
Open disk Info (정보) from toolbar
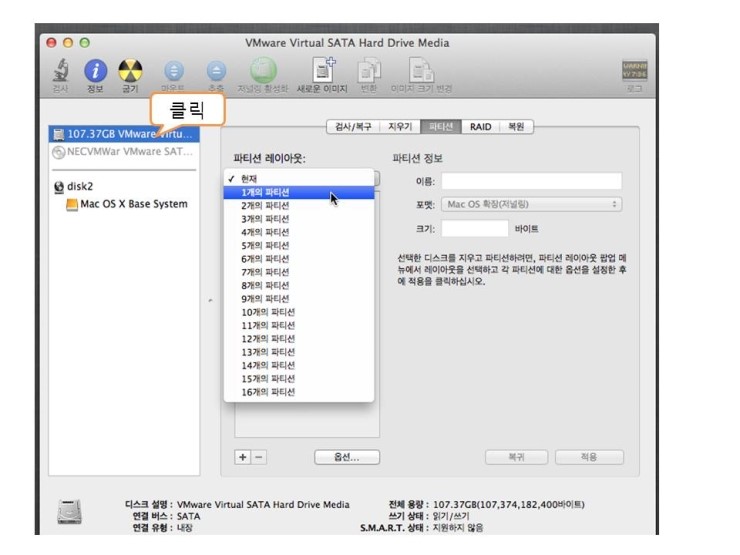(95, 71)
